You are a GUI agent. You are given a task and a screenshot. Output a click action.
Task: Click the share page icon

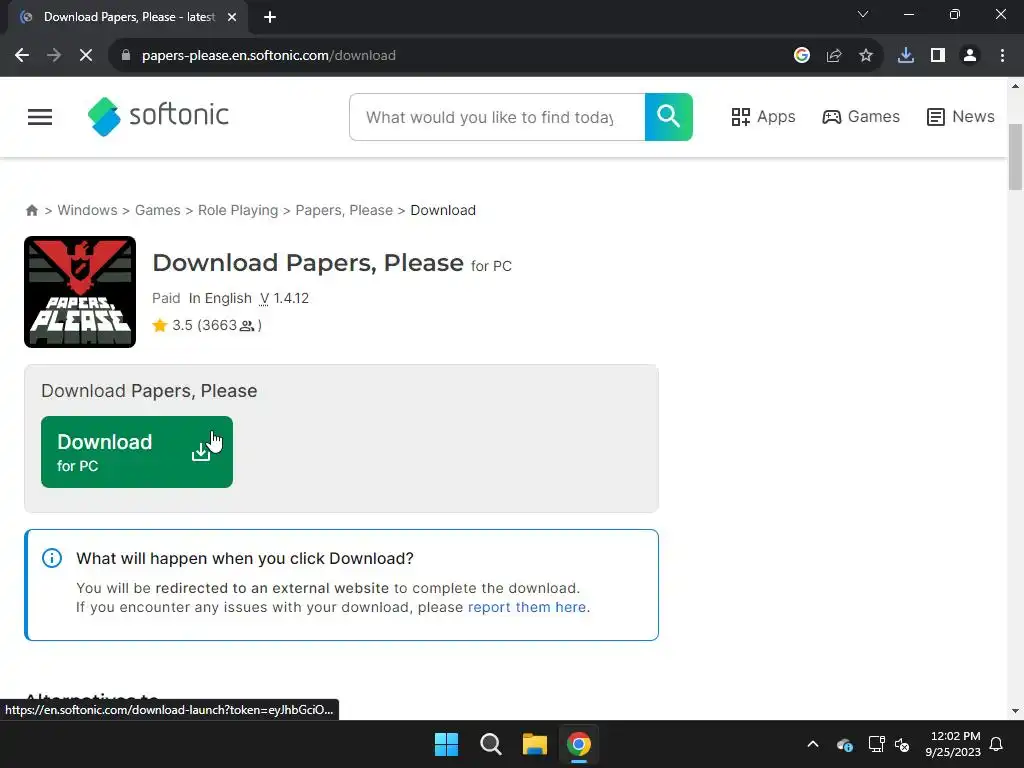[x=834, y=56]
